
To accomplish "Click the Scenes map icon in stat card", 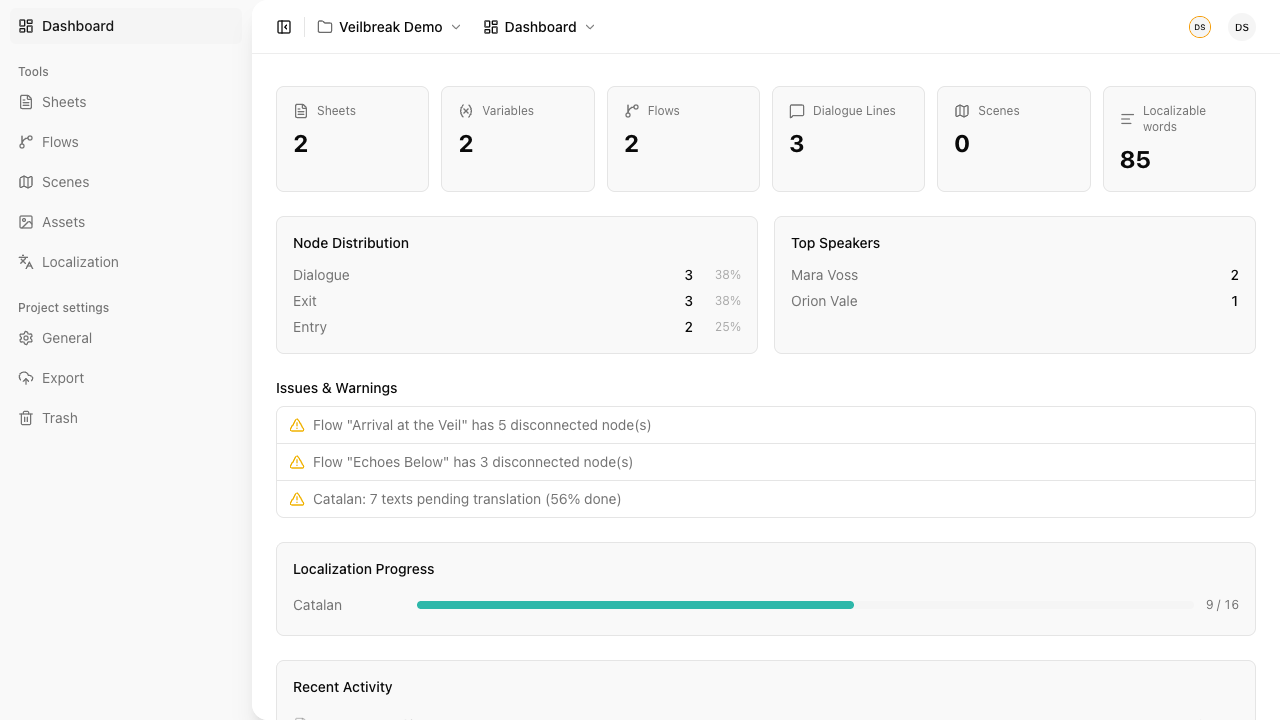I will (x=962, y=111).
